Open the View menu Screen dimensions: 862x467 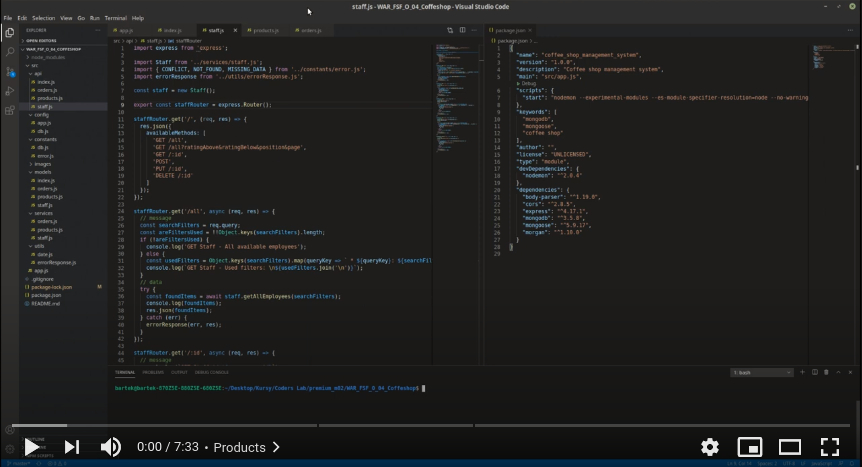pos(66,18)
